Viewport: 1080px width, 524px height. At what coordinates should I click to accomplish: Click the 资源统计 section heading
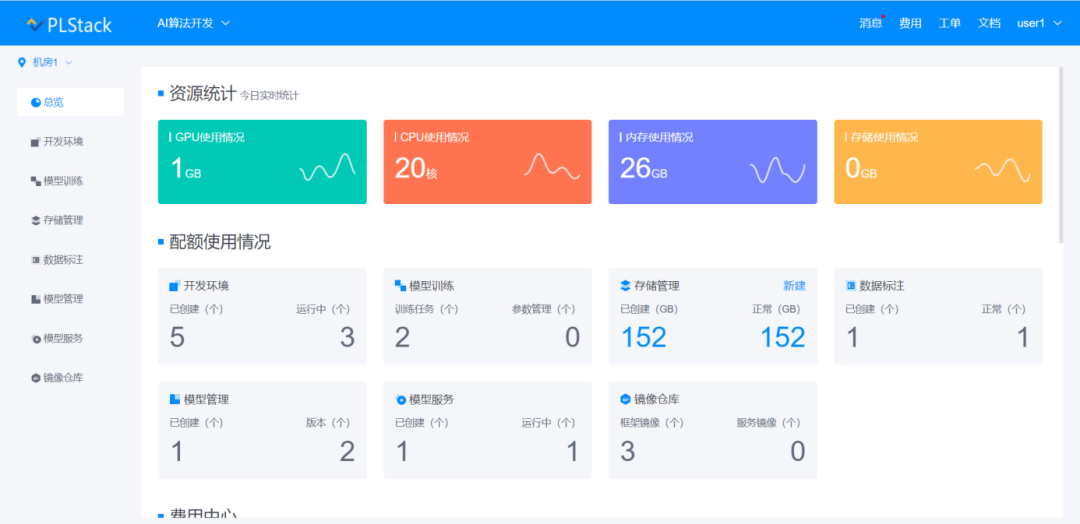pos(202,94)
